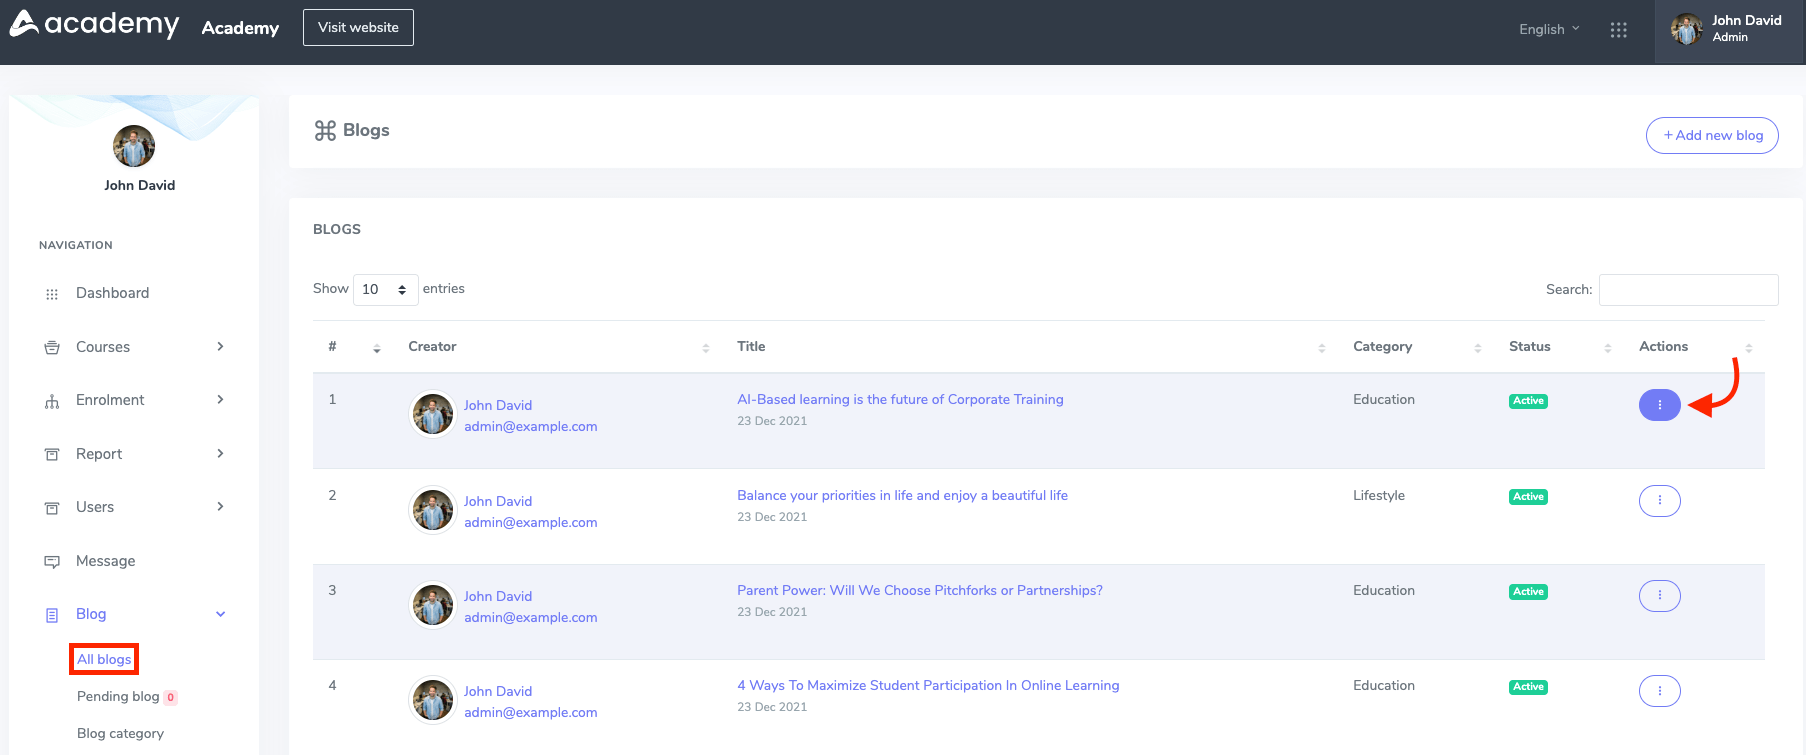Click the Message icon in sidebar

pyautogui.click(x=52, y=562)
